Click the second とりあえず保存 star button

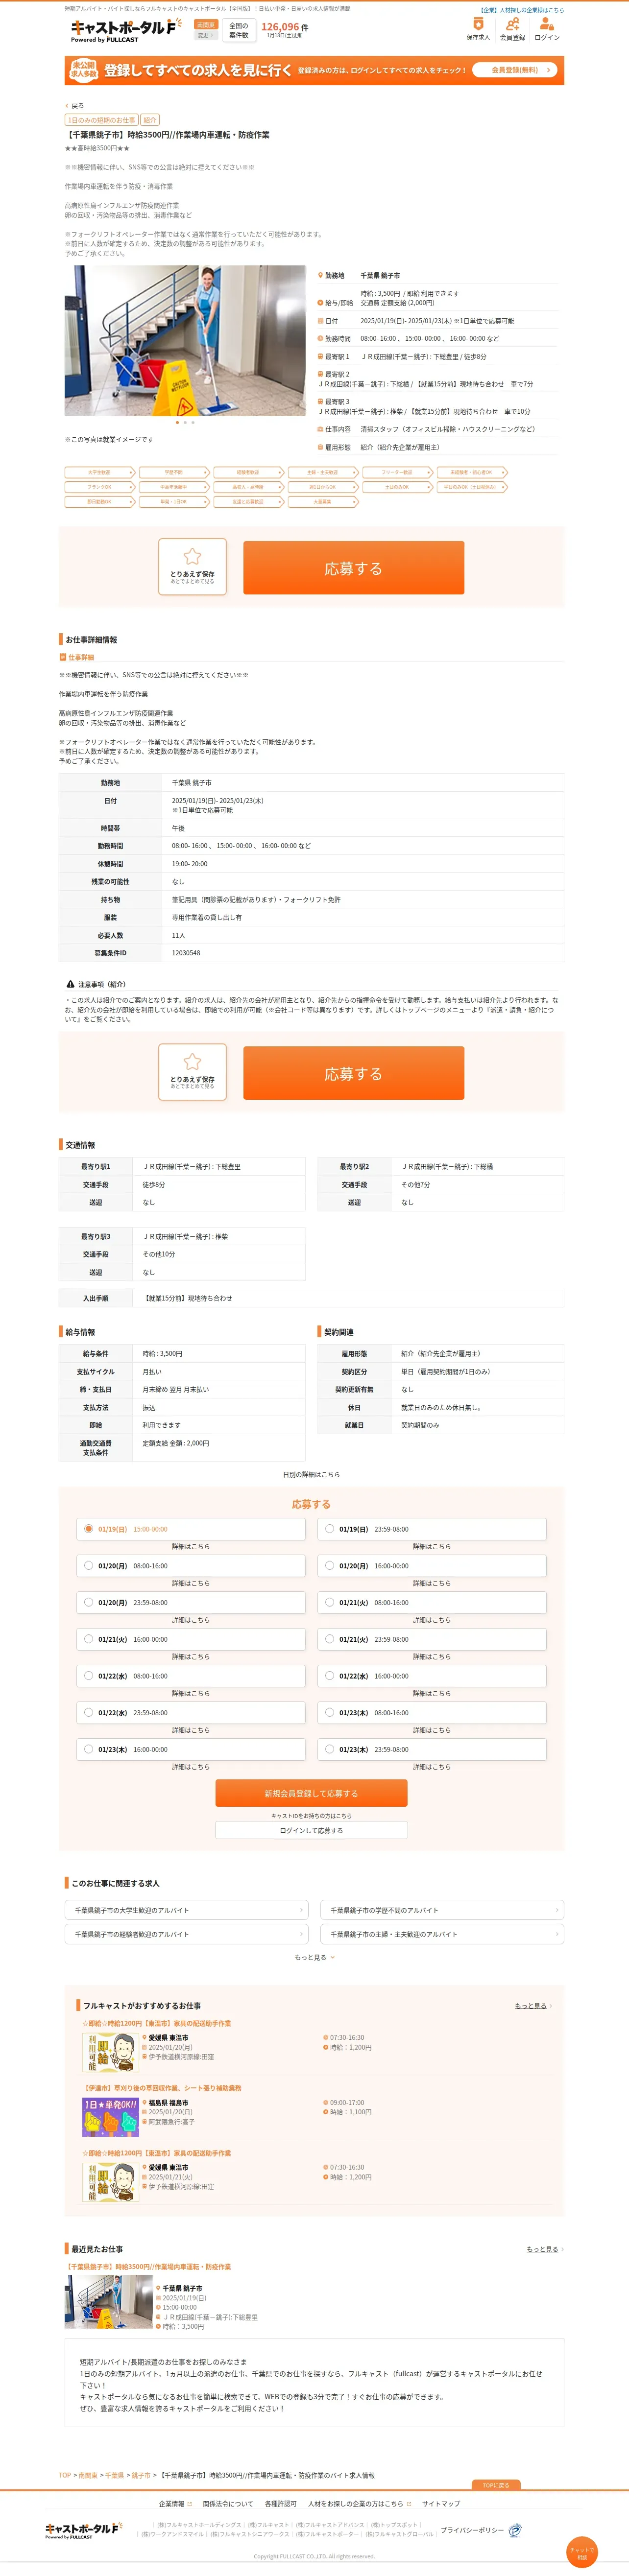(x=192, y=1072)
